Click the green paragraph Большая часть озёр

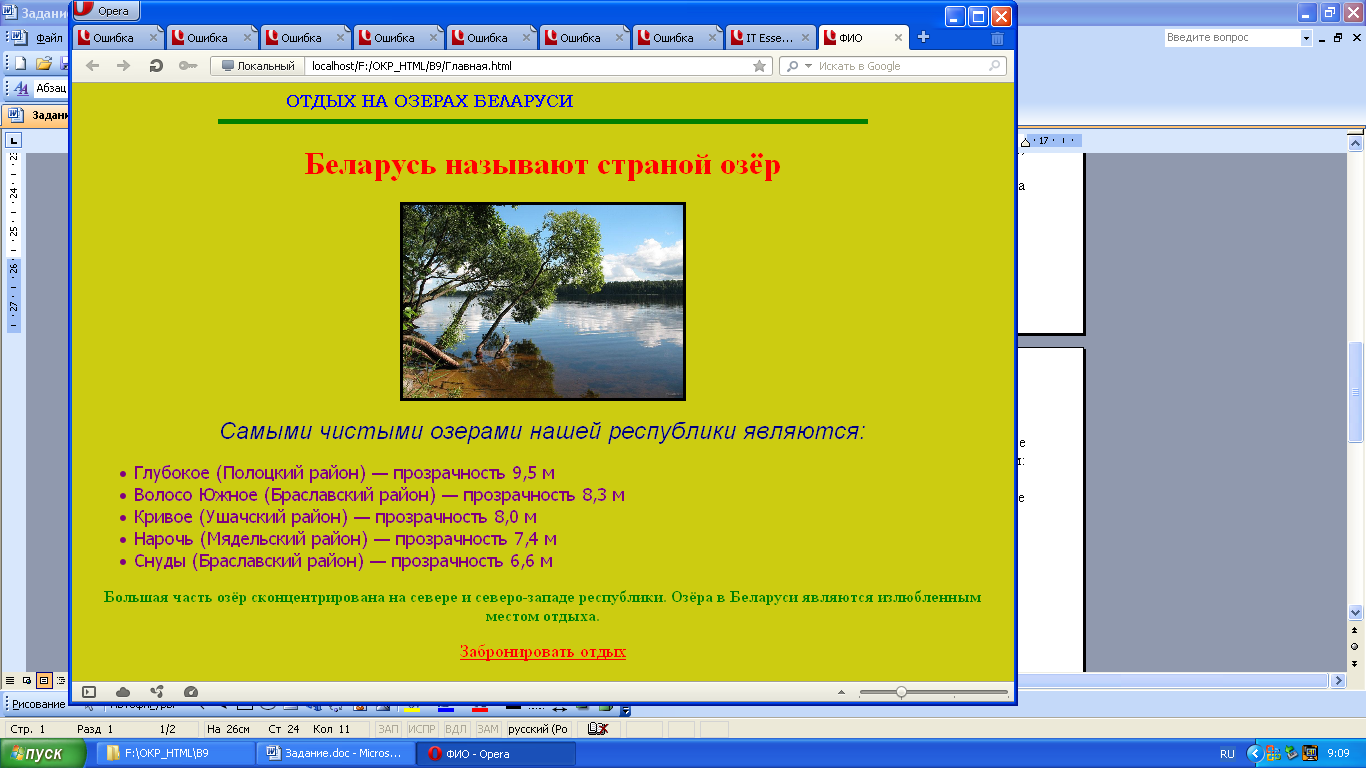[x=543, y=606]
